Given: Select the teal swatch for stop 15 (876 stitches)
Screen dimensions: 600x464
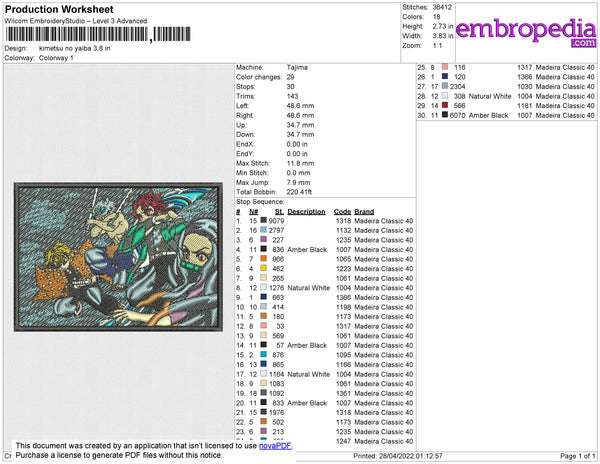Looking at the screenshot, I should pos(263,355).
